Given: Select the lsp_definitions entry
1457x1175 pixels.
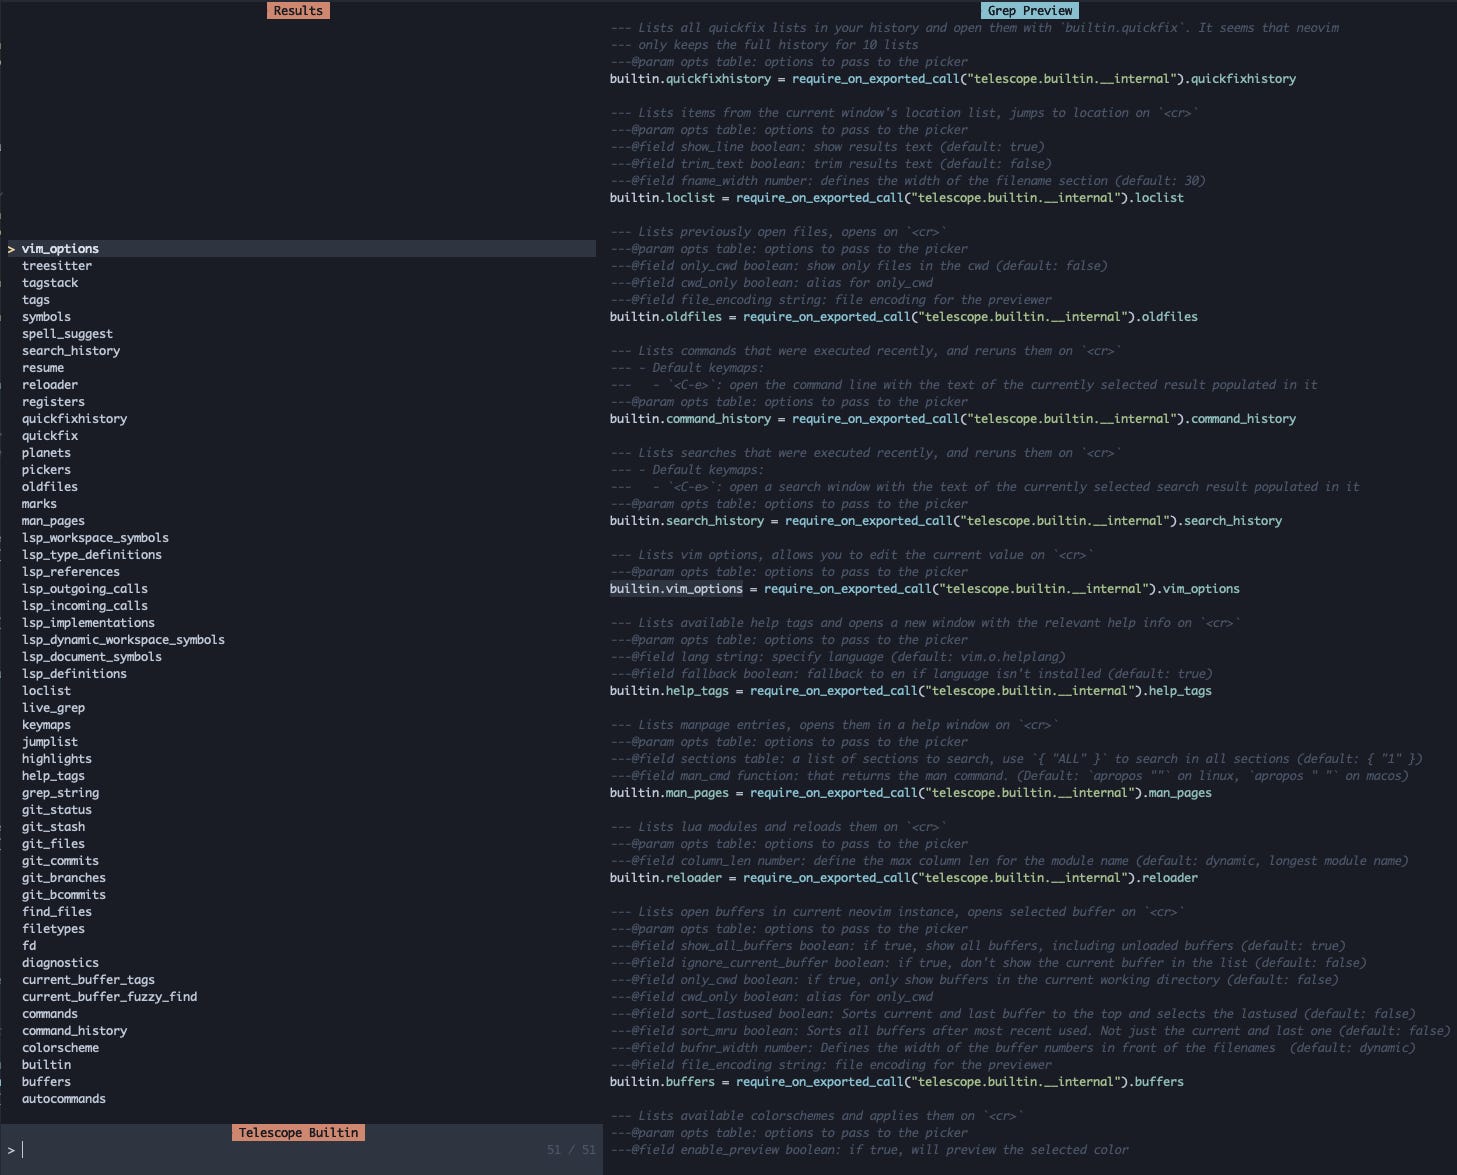Looking at the screenshot, I should [x=74, y=674].
